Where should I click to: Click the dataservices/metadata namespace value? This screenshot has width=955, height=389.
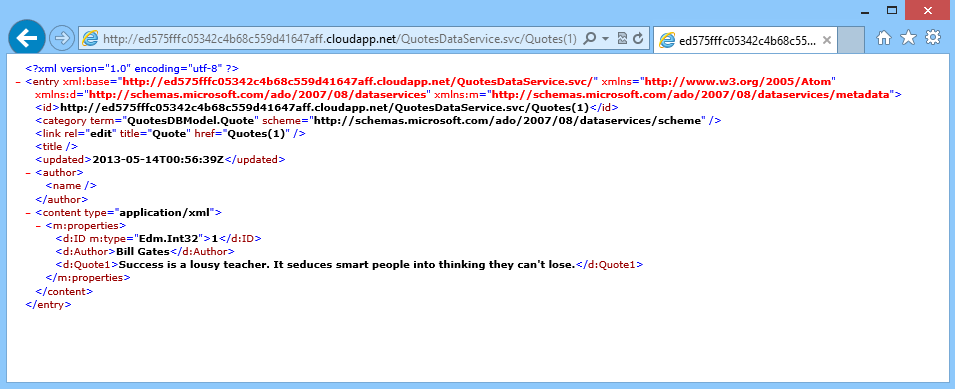[x=691, y=94]
